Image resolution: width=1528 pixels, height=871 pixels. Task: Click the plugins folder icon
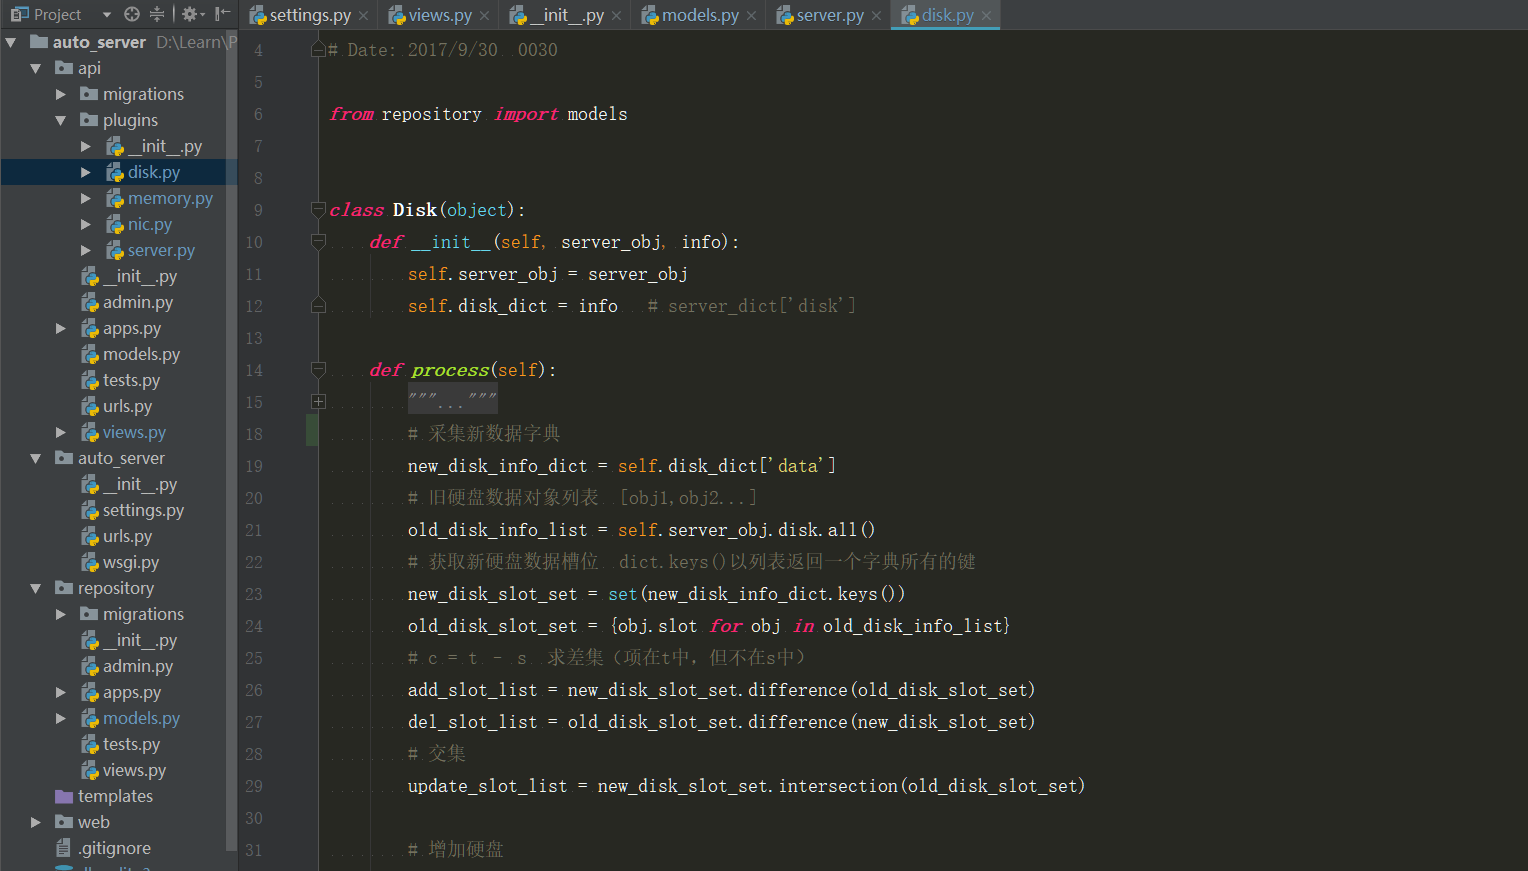tap(89, 120)
